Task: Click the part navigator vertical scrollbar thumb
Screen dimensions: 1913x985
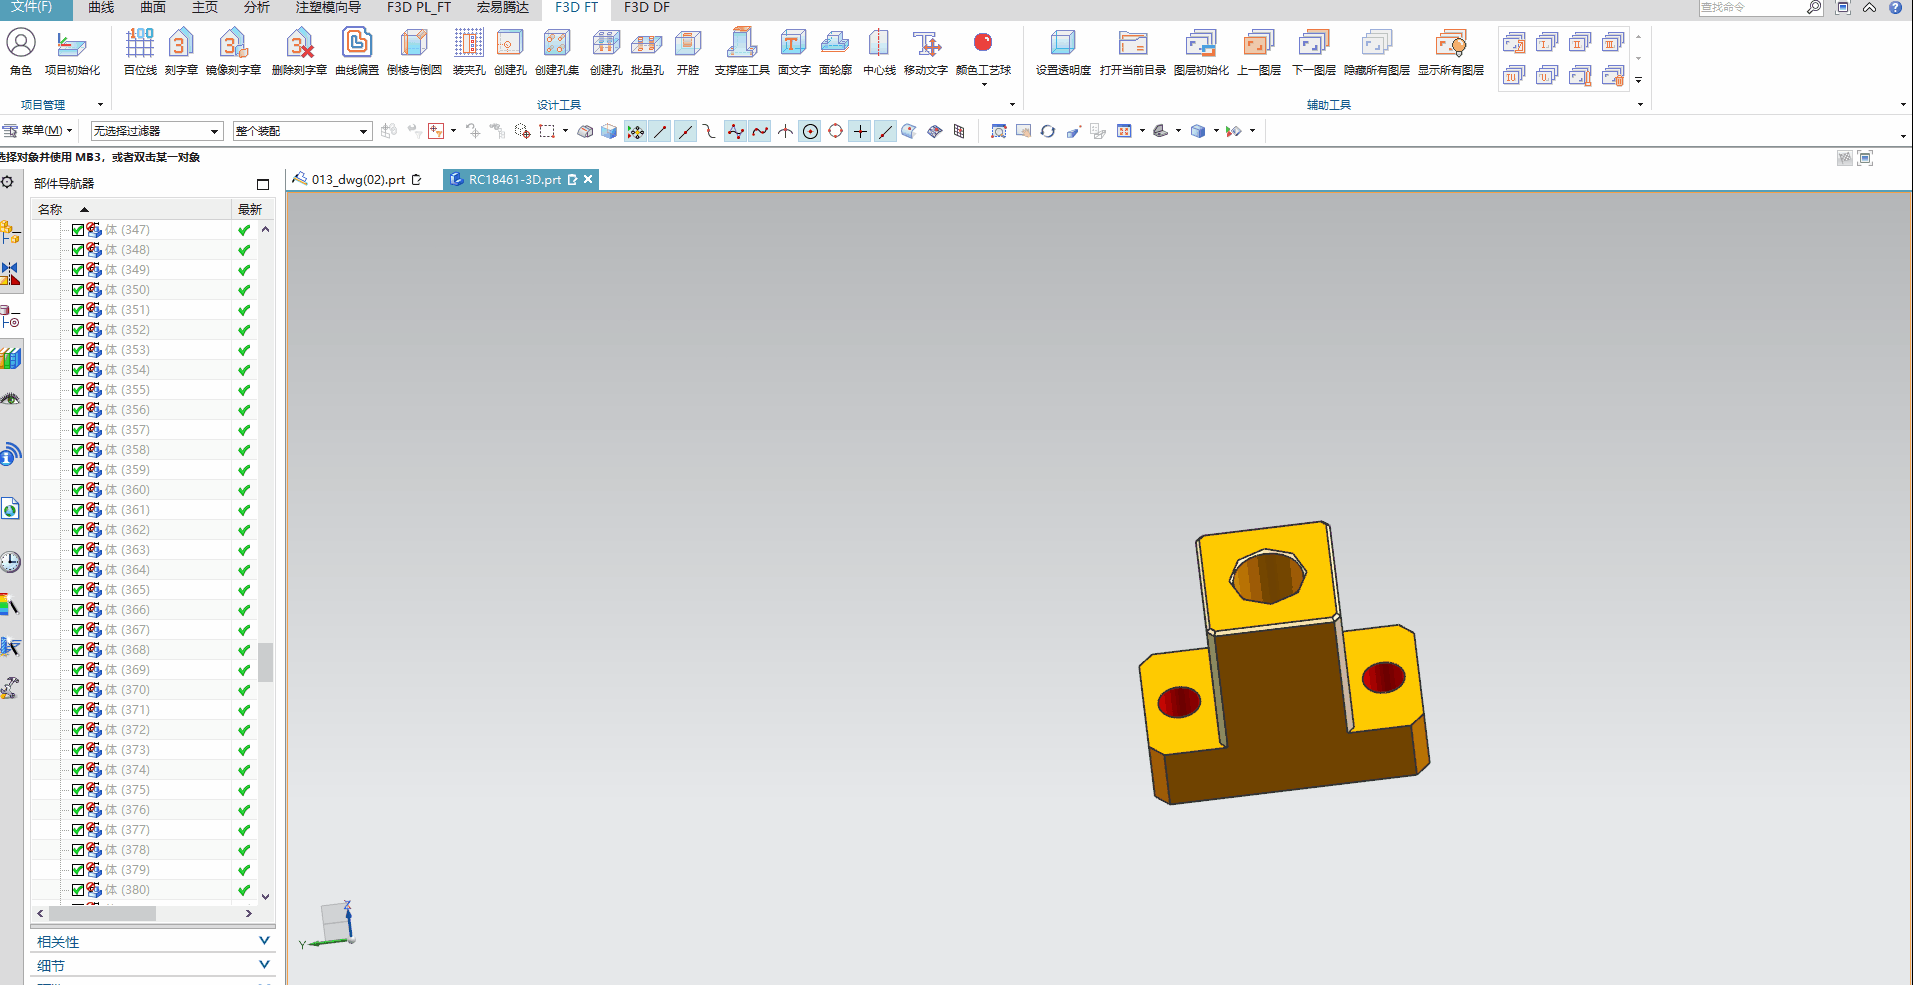Action: (x=266, y=662)
